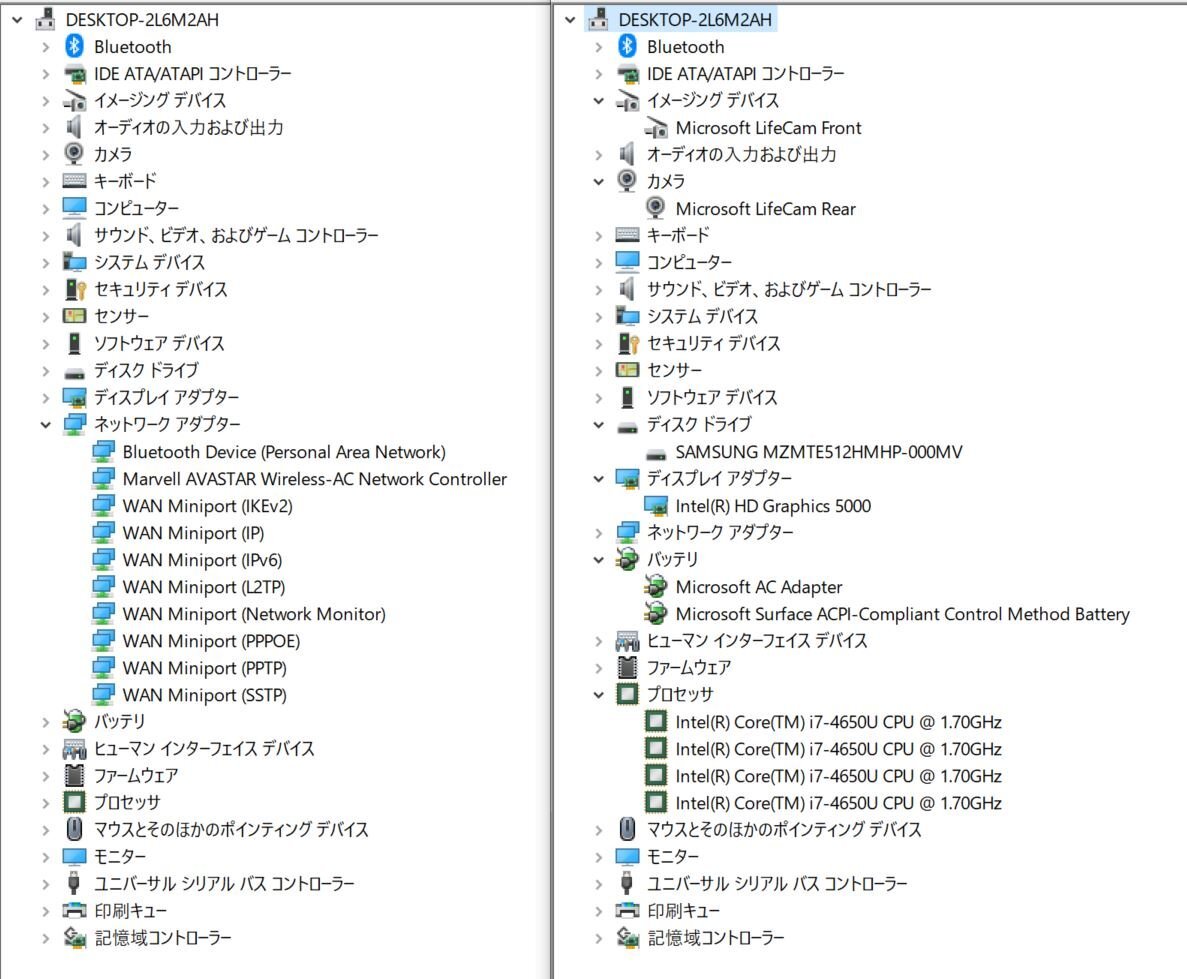The width and height of the screenshot is (1187, 979).
Task: Select Microsoft LifeCam Front device
Action: (x=768, y=128)
